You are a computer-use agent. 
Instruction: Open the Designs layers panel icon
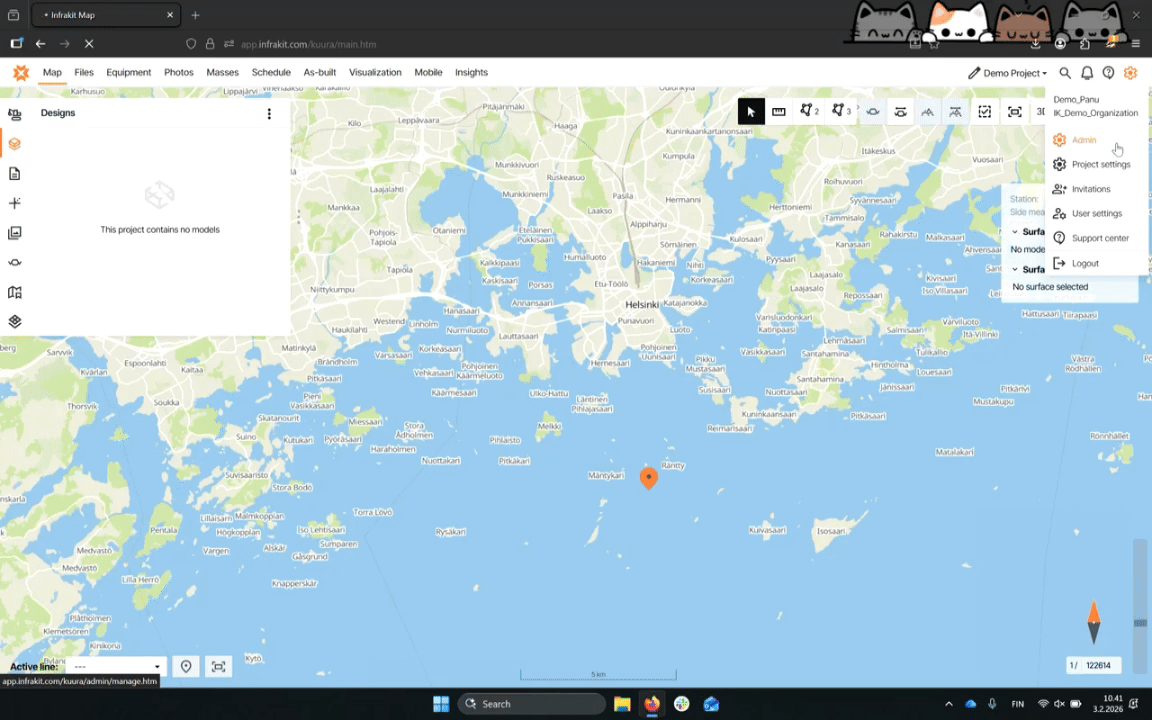point(15,143)
